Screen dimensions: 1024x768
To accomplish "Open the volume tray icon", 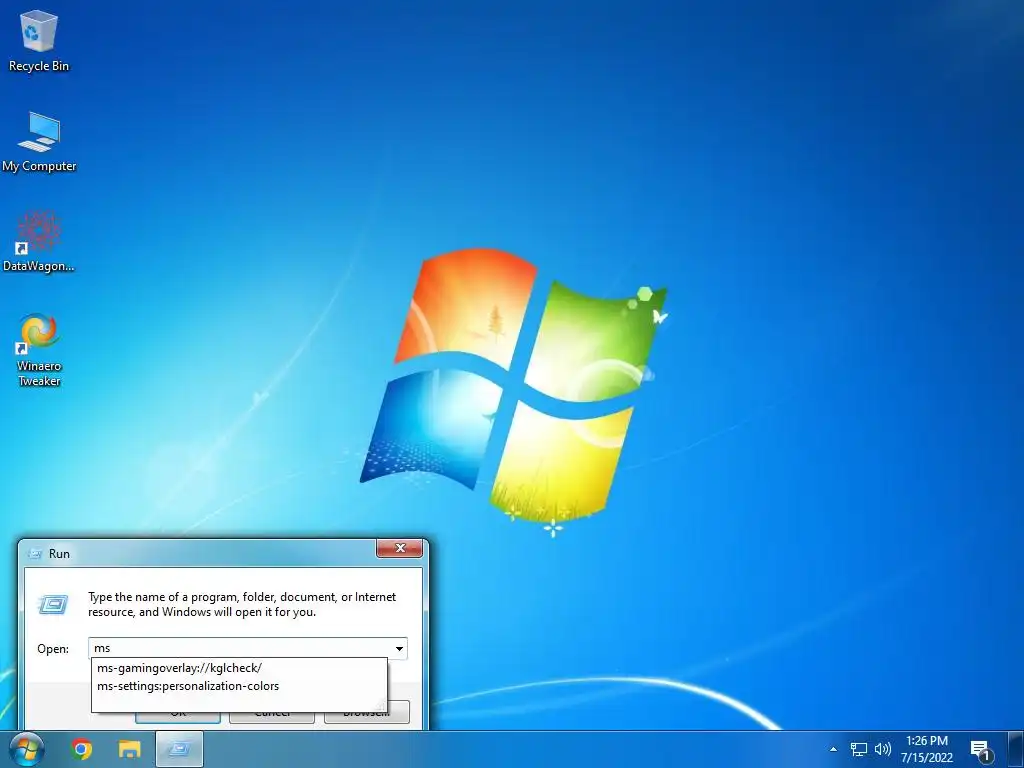I will point(883,749).
